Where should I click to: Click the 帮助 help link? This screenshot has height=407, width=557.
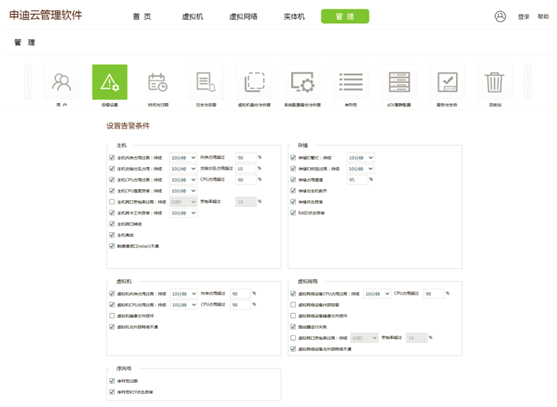543,17
